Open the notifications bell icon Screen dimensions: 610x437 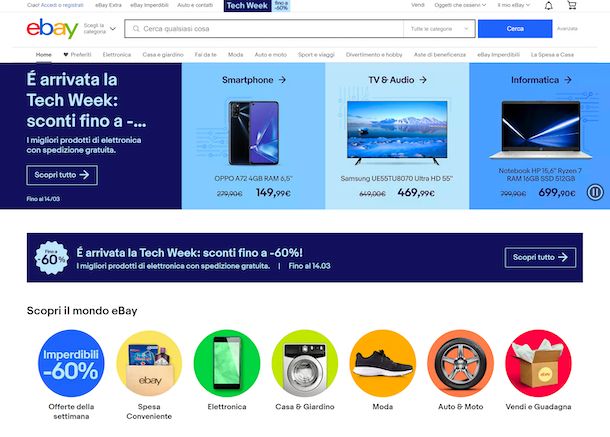pos(549,5)
